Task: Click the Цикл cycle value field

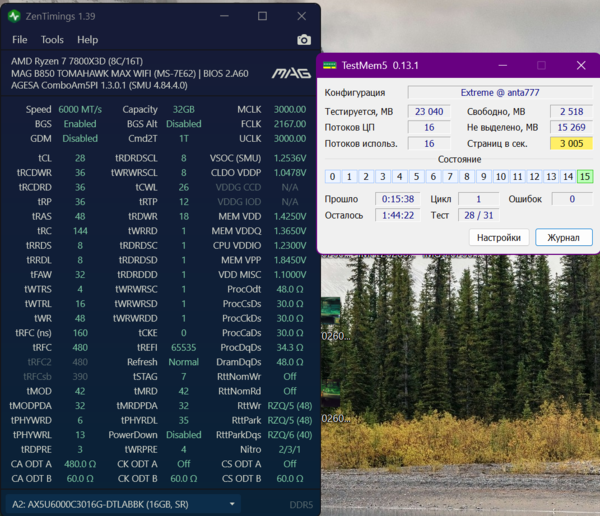Action: click(x=478, y=199)
